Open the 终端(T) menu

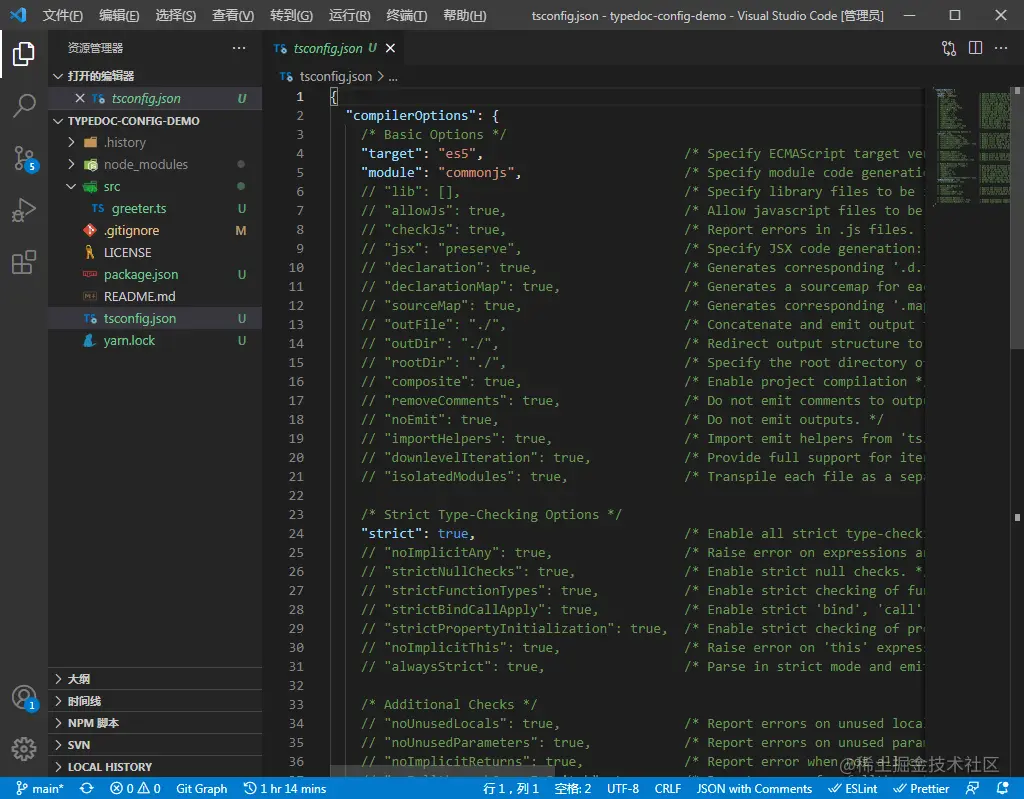[406, 16]
